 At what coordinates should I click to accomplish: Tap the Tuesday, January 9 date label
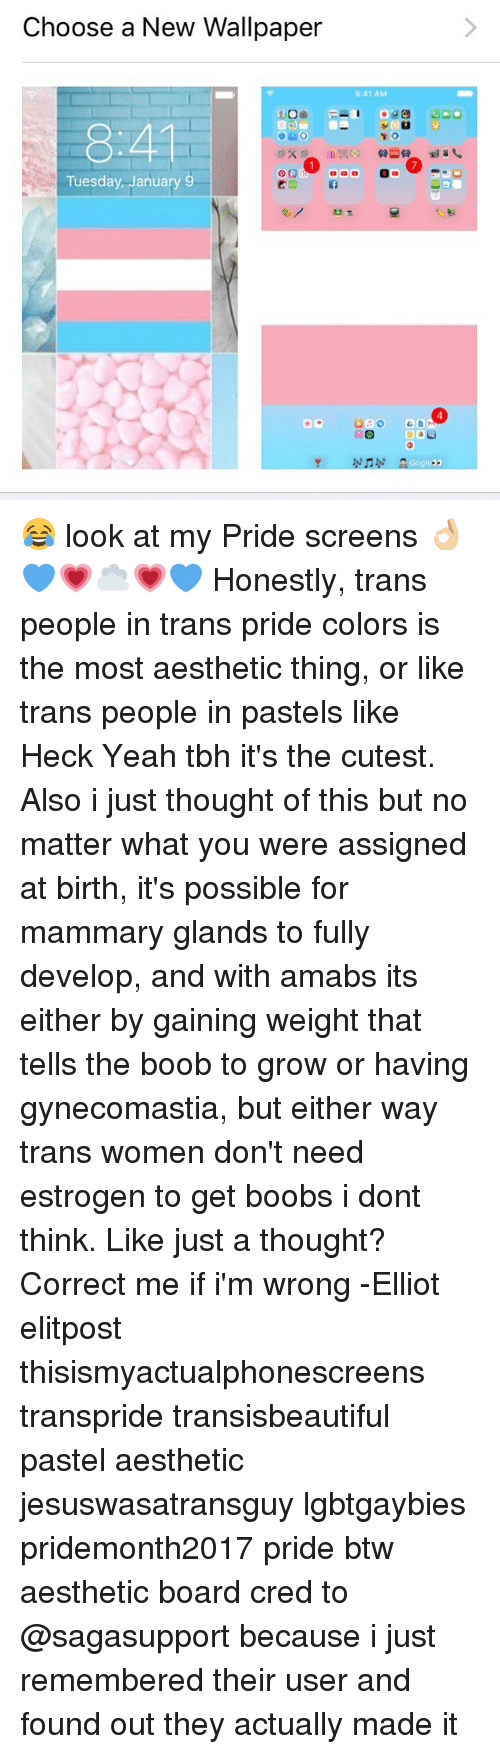pyautogui.click(x=131, y=183)
